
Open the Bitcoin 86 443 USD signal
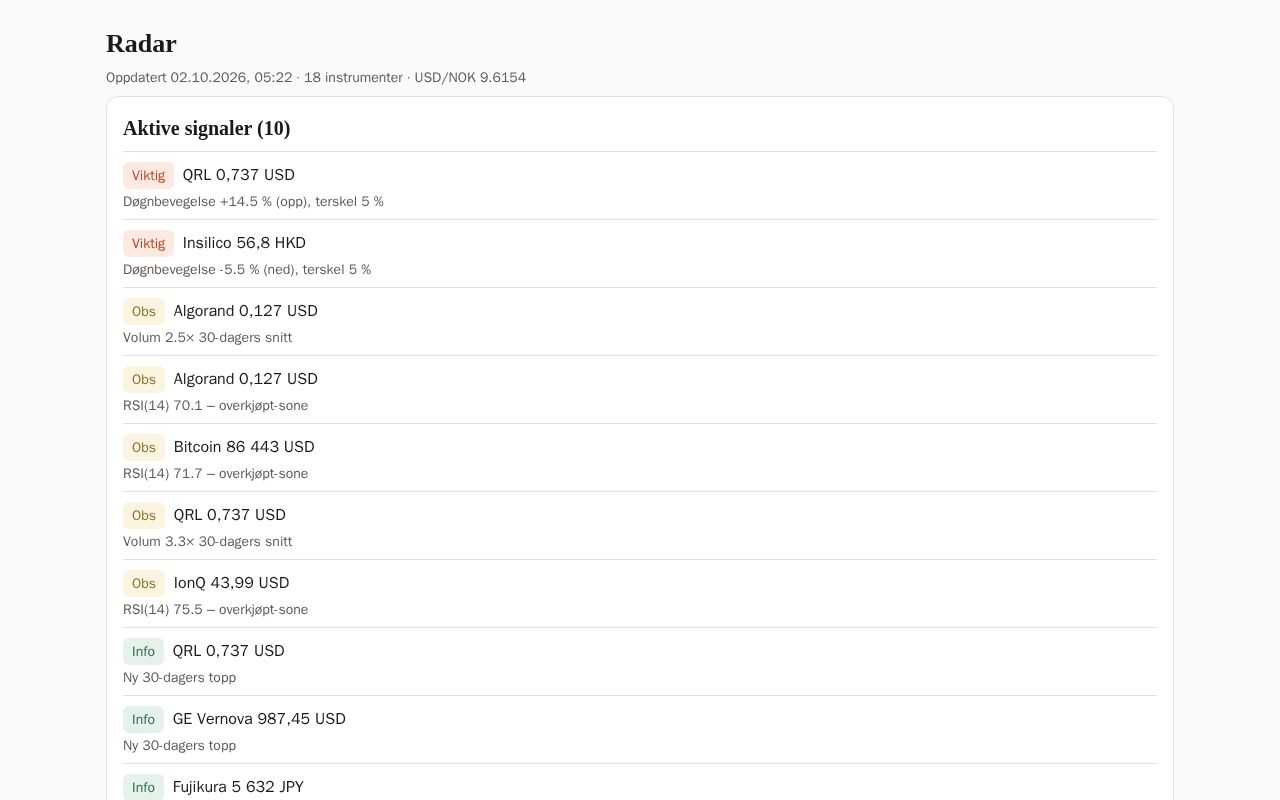[244, 447]
